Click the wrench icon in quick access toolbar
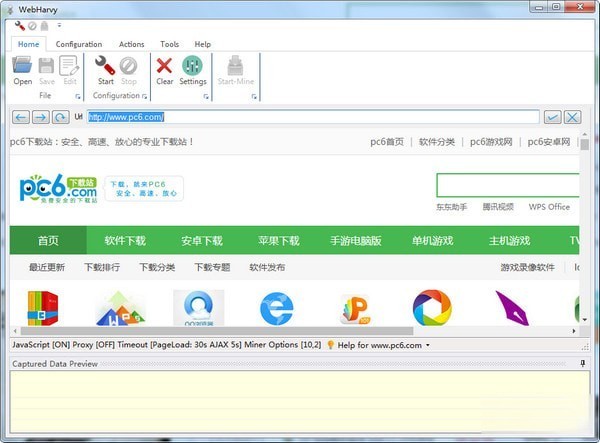This screenshot has height=443, width=600. click(20, 26)
